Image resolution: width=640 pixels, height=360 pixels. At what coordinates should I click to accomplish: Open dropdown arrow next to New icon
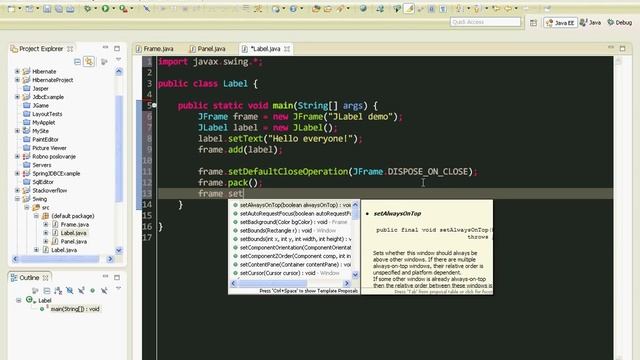click(19, 9)
